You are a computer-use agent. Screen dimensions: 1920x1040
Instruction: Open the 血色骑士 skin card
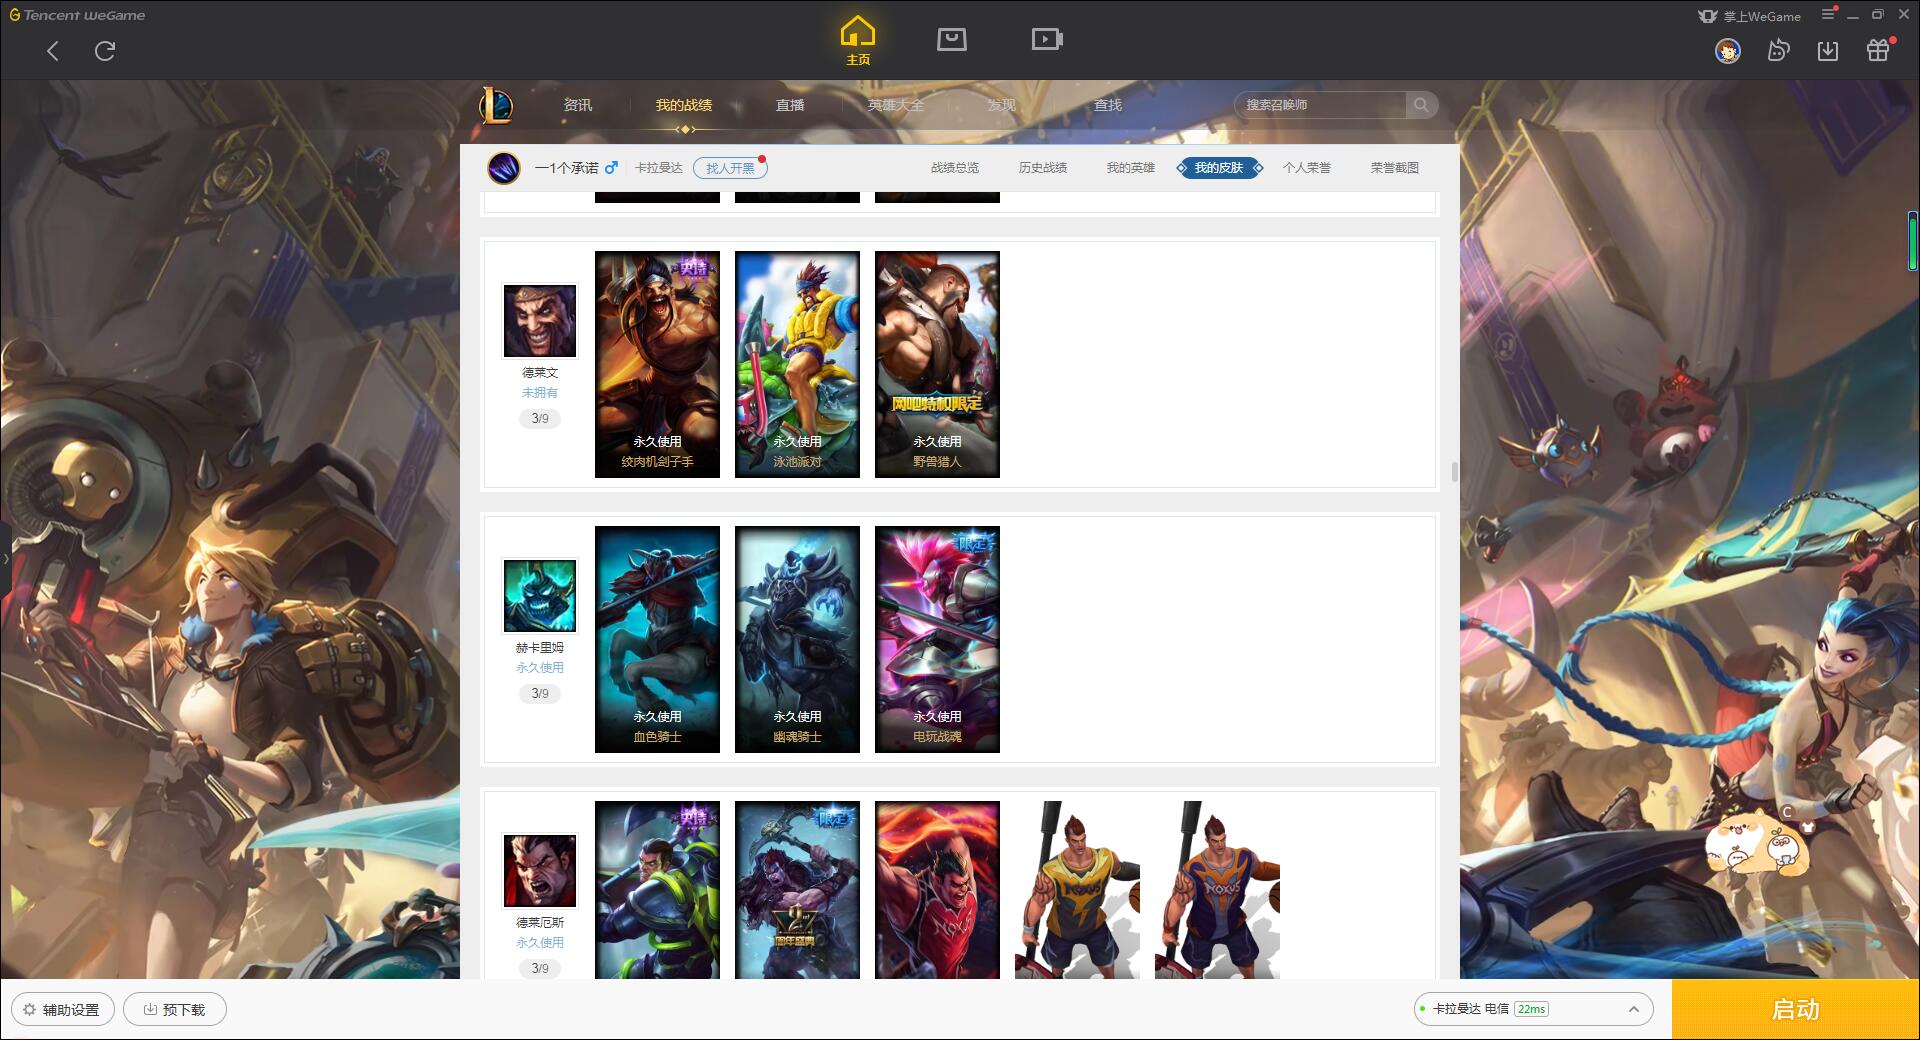[657, 639]
